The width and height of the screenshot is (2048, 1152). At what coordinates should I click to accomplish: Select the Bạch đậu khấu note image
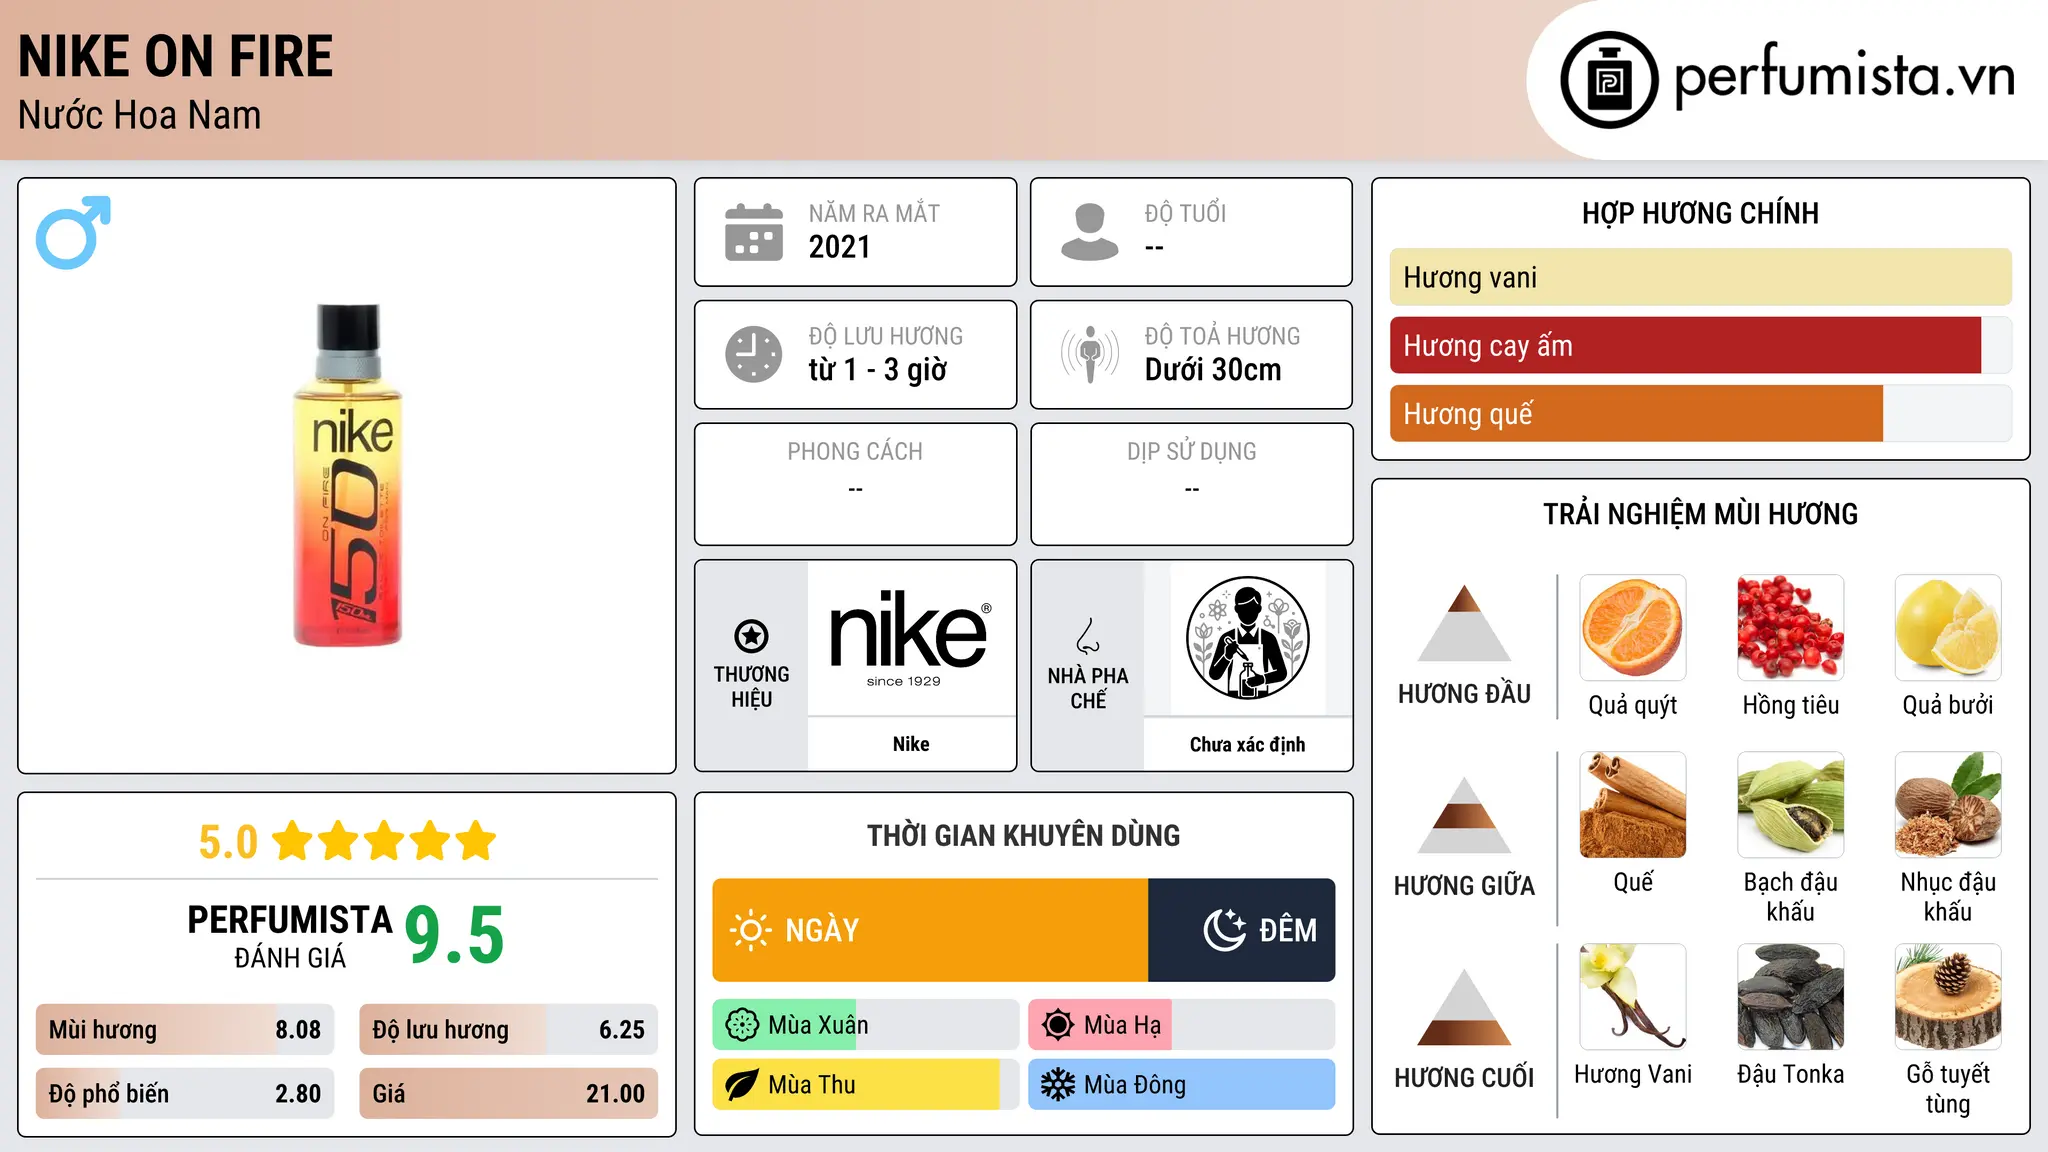(x=1790, y=805)
